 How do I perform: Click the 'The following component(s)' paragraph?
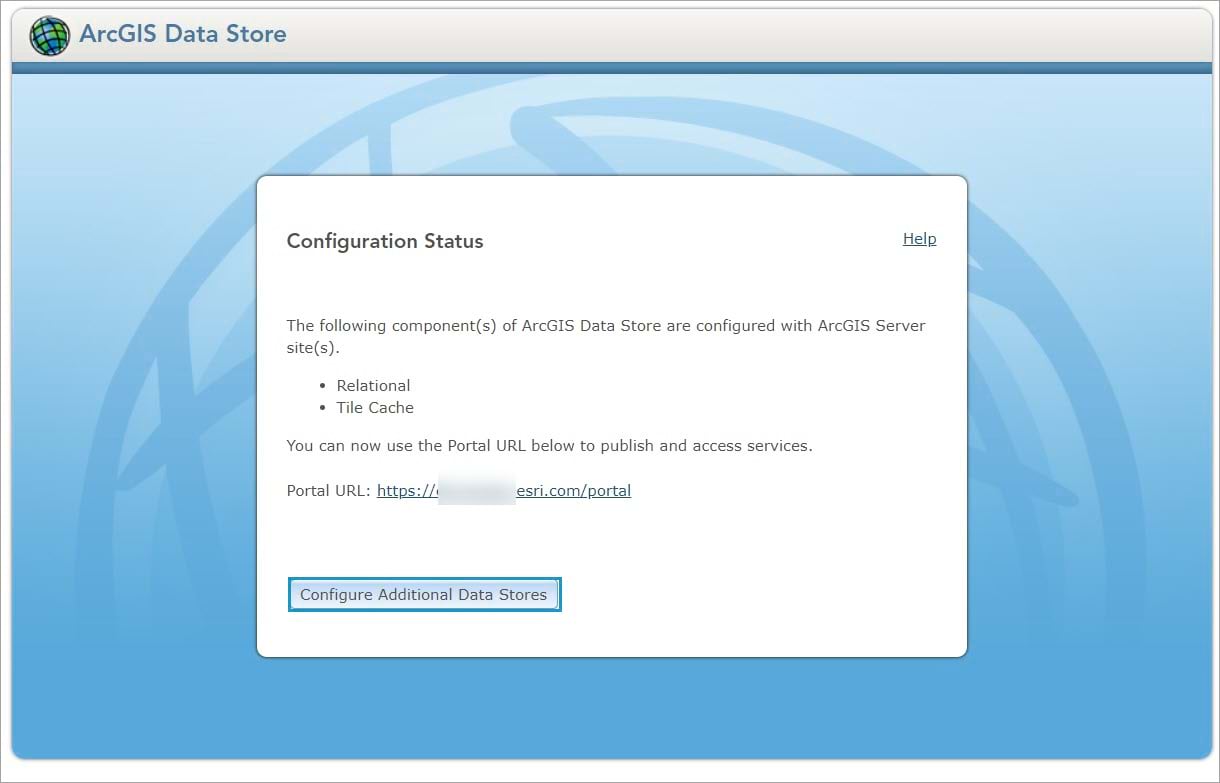click(606, 337)
